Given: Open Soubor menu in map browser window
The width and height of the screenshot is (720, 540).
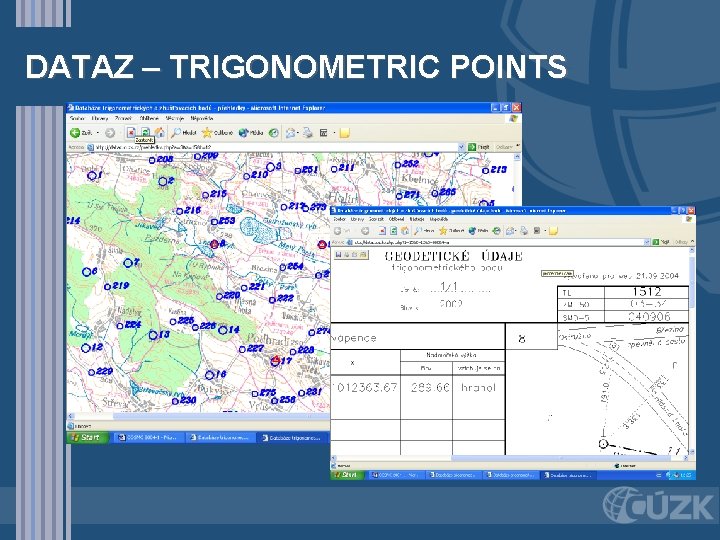Looking at the screenshot, I should (x=77, y=118).
